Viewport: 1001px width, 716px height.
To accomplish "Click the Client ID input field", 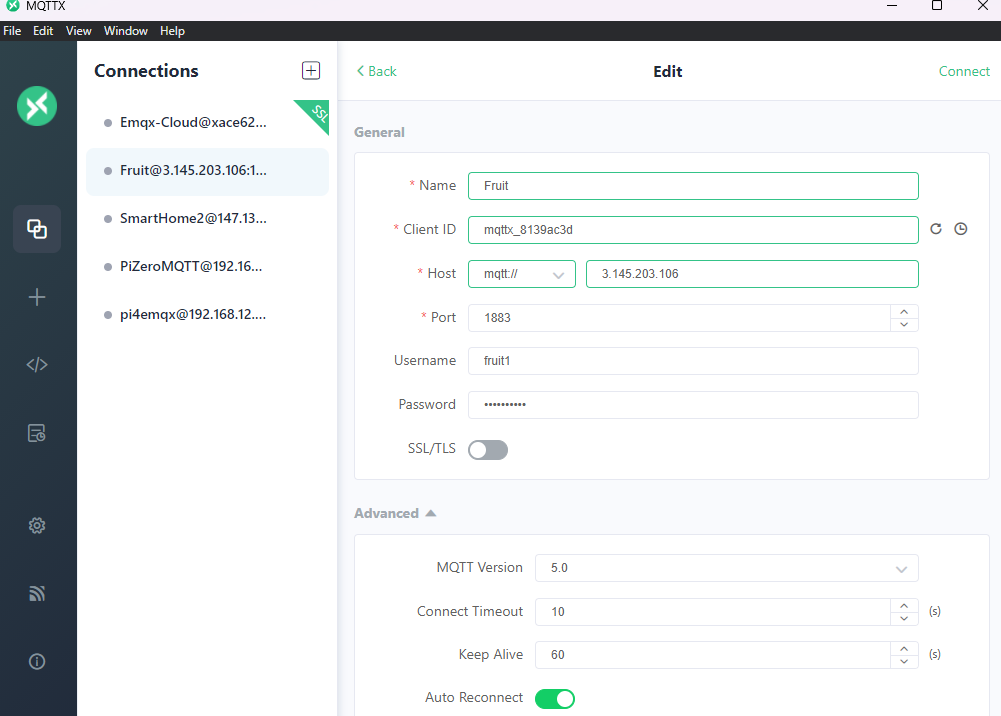I will coord(693,230).
